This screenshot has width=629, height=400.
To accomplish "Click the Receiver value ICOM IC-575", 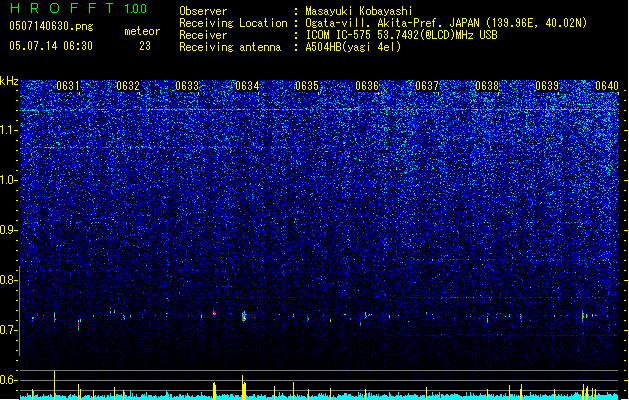I will click(x=338, y=35).
